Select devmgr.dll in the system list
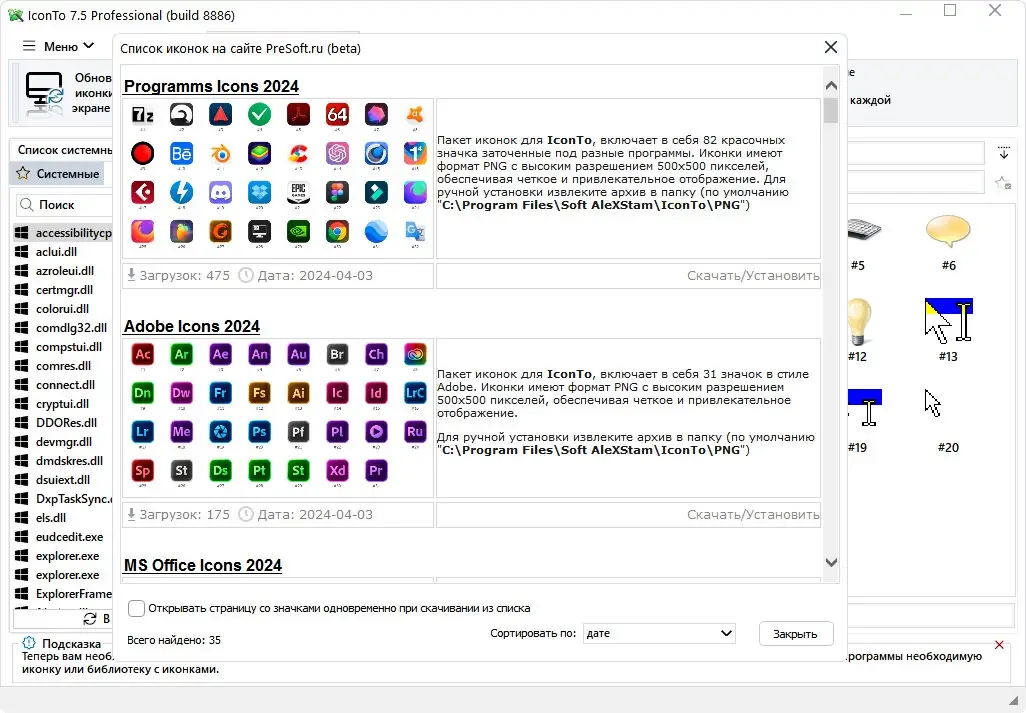This screenshot has width=1026, height=713. 63,442
